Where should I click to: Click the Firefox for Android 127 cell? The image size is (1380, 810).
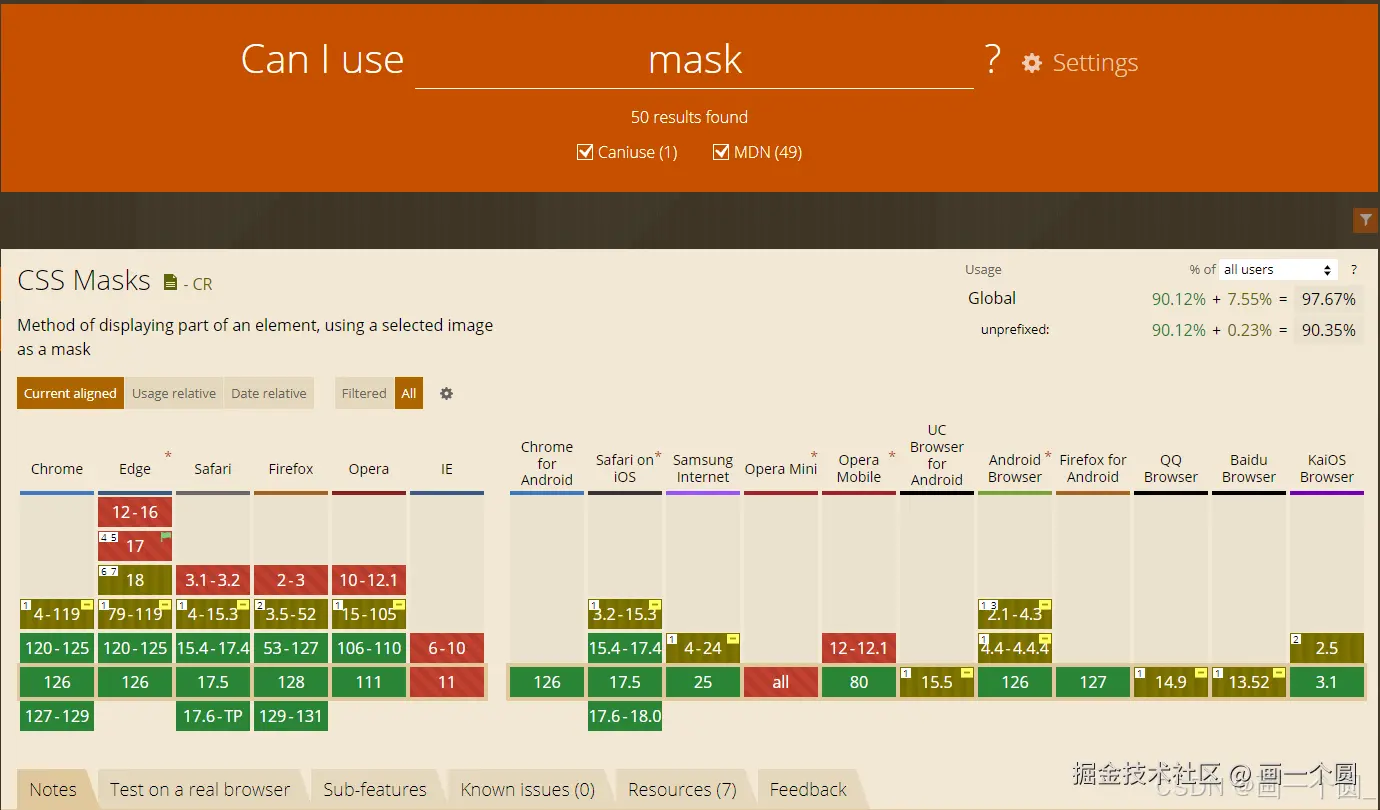pyautogui.click(x=1093, y=682)
